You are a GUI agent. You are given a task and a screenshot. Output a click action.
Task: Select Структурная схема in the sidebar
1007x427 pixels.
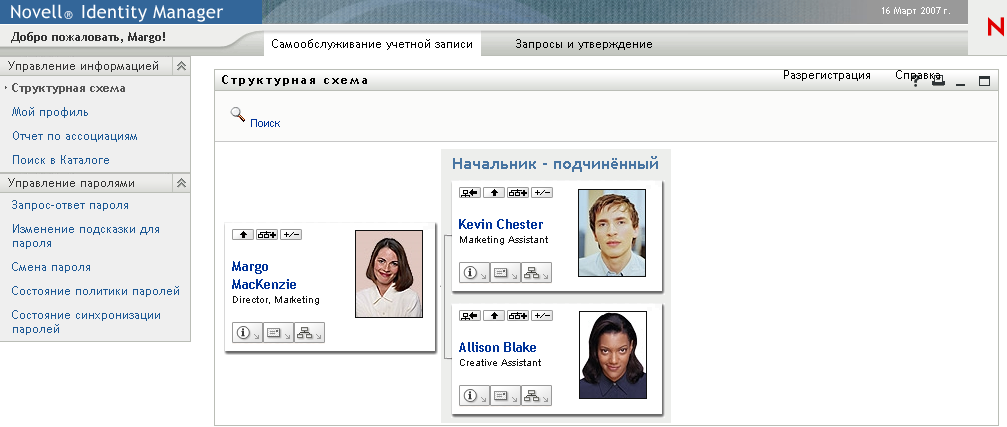pyautogui.click(x=69, y=89)
